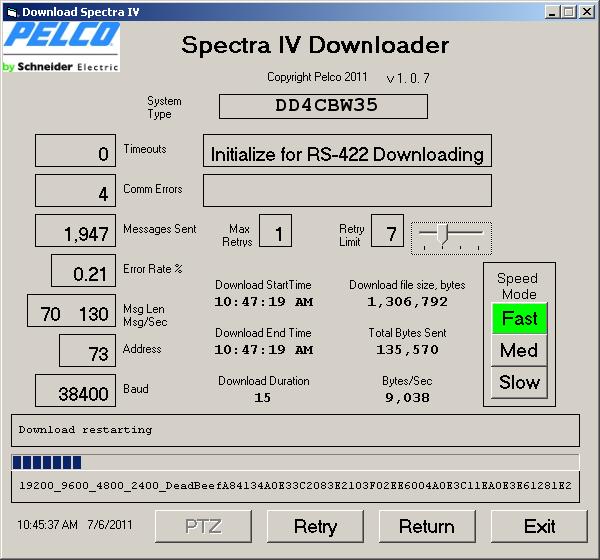Click the Msg Len Msg/Sec value box
Image resolution: width=600 pixels, height=560 pixels.
click(x=72, y=310)
